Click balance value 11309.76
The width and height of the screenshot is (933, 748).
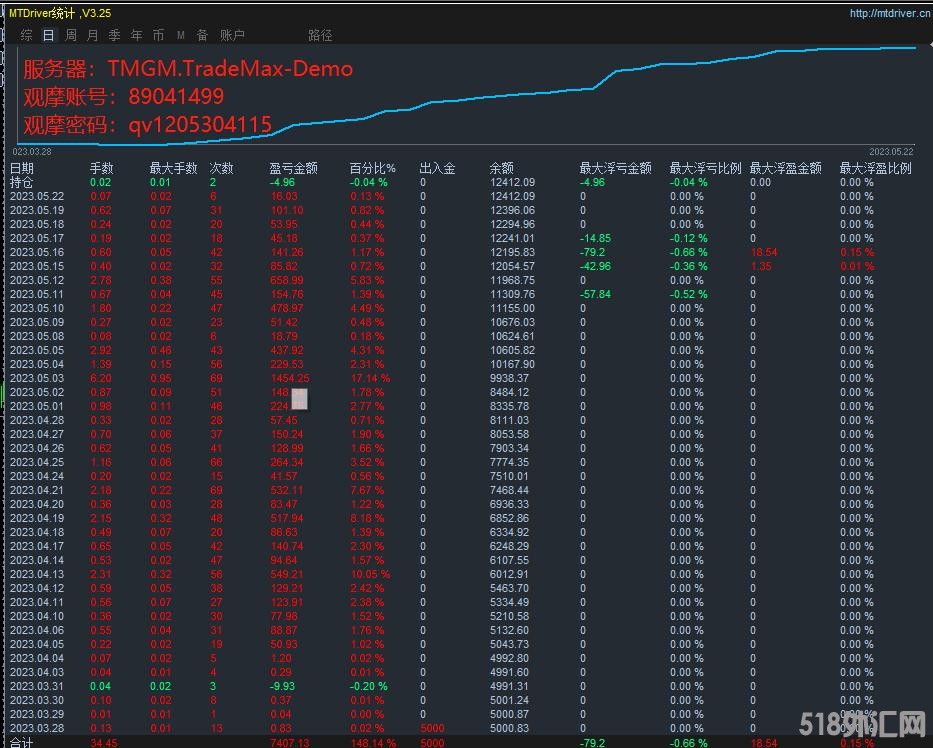pyautogui.click(x=512, y=294)
